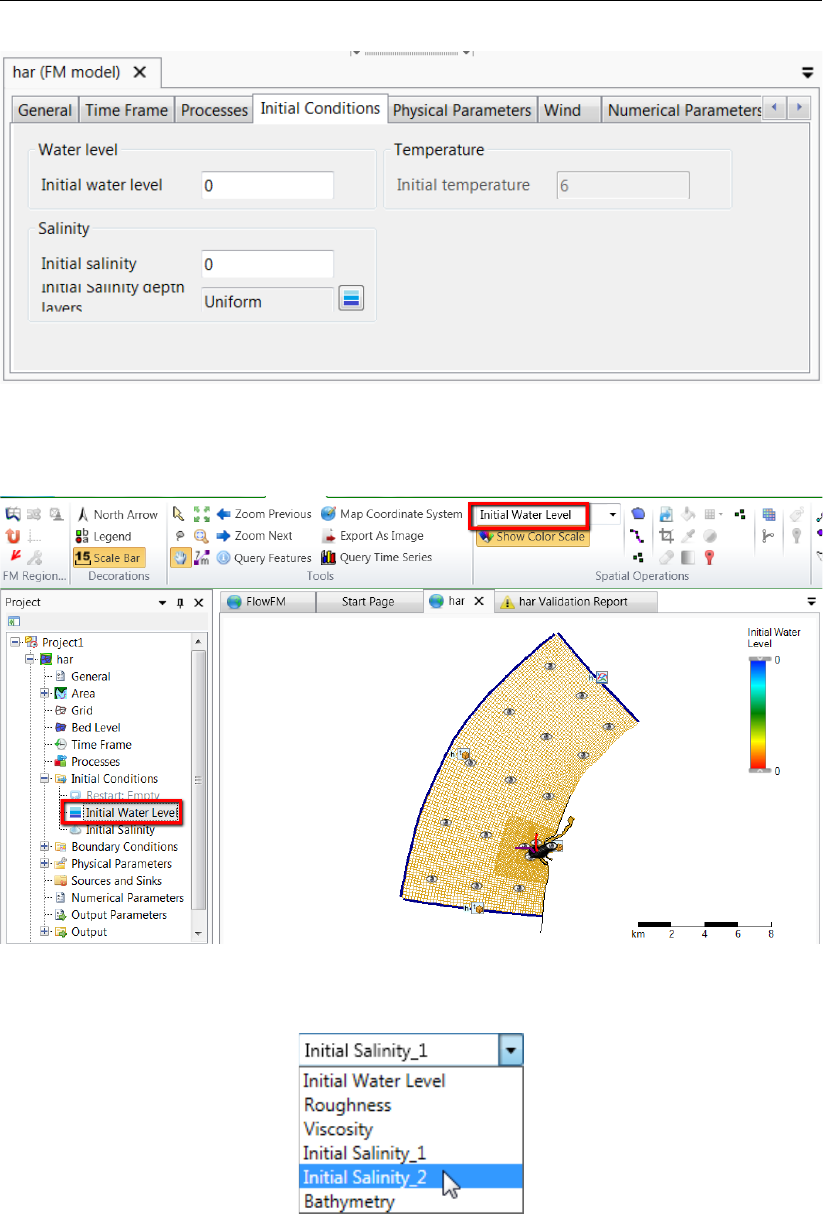Select Sources and Sinks tree item

pyautogui.click(x=115, y=880)
